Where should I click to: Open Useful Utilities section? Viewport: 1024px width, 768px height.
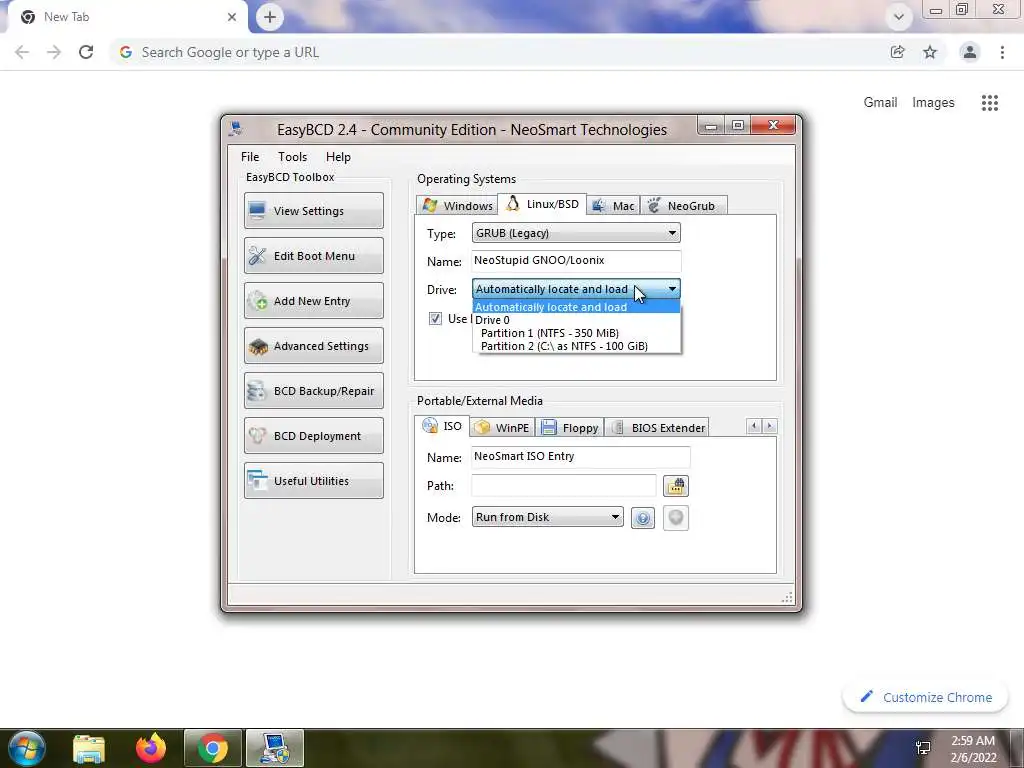pyautogui.click(x=313, y=481)
